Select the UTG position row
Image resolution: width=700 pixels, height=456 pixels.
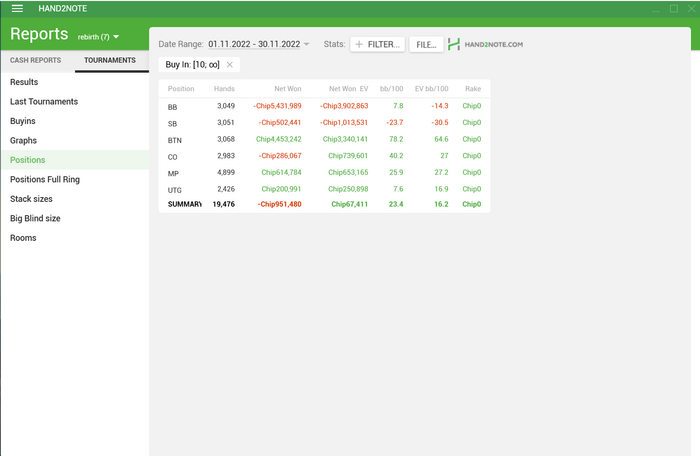(x=325, y=189)
